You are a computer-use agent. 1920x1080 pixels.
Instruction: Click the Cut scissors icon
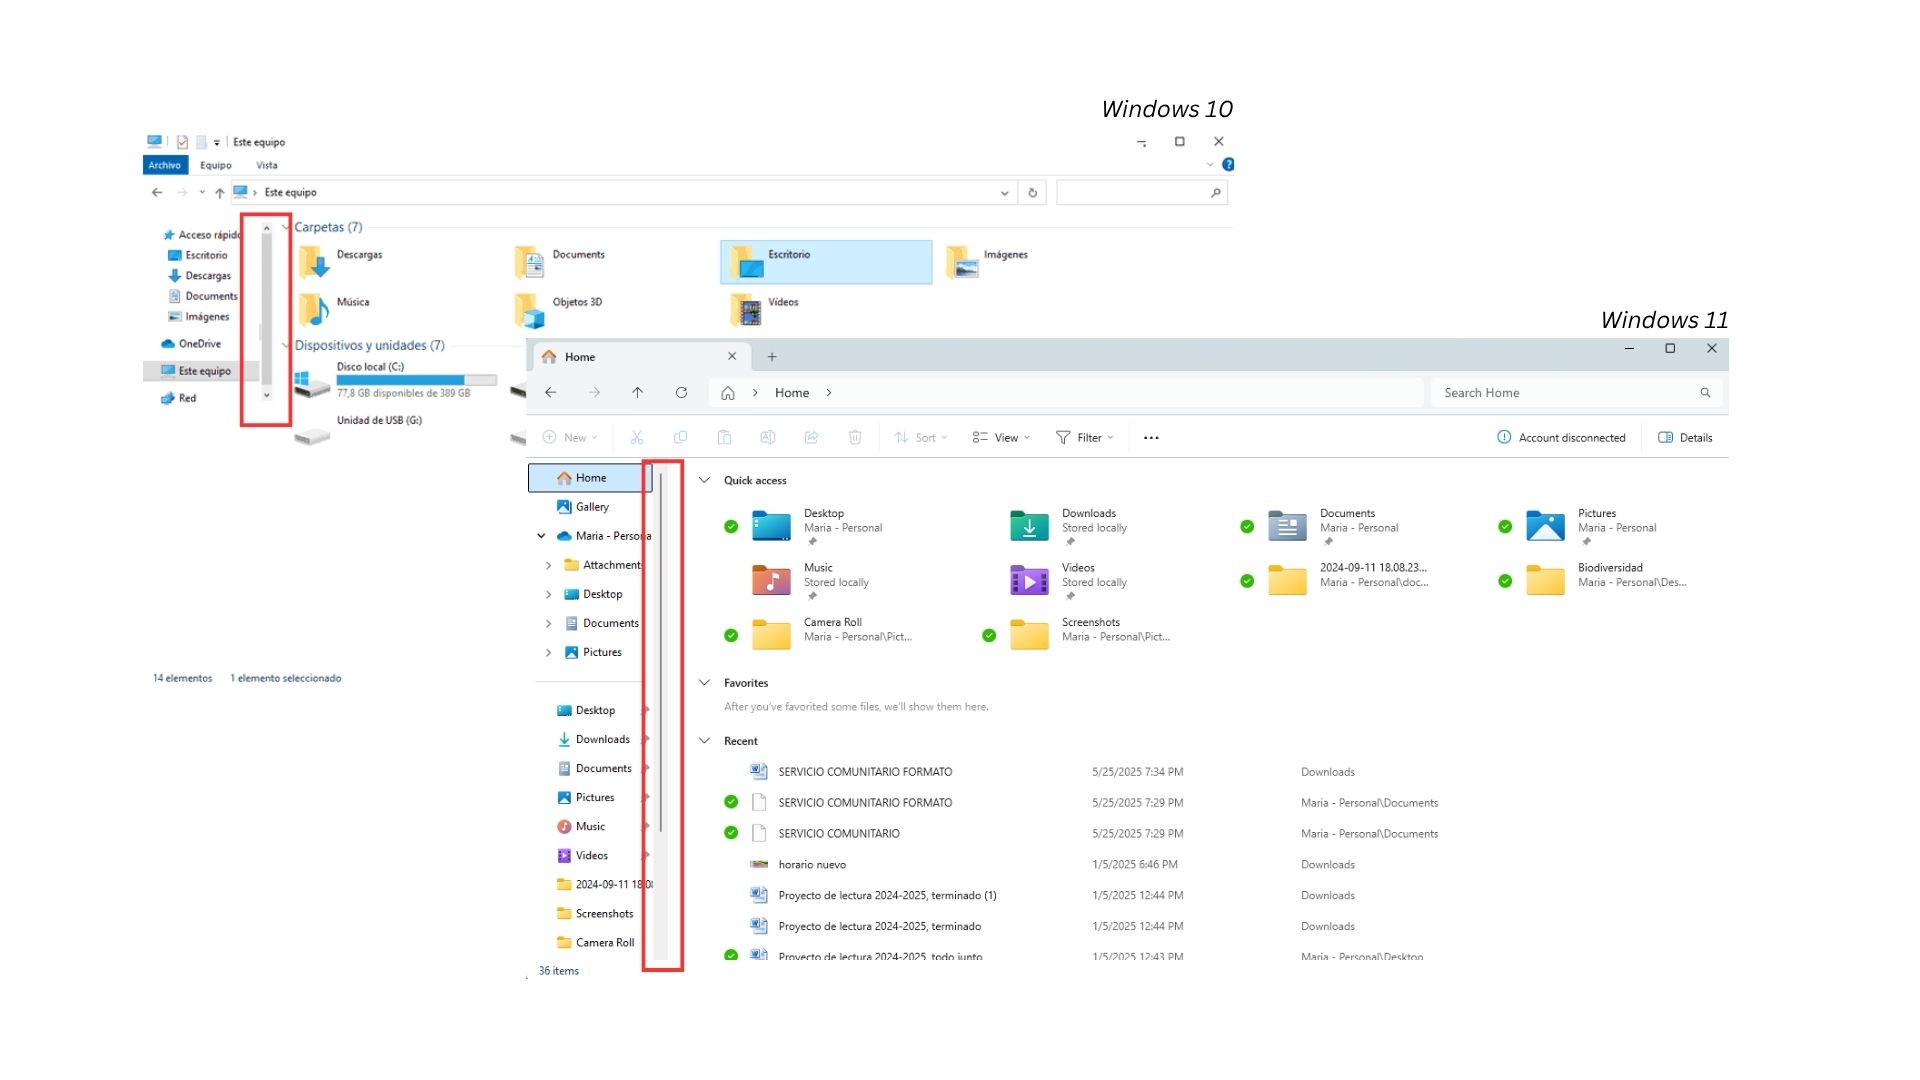pyautogui.click(x=637, y=437)
